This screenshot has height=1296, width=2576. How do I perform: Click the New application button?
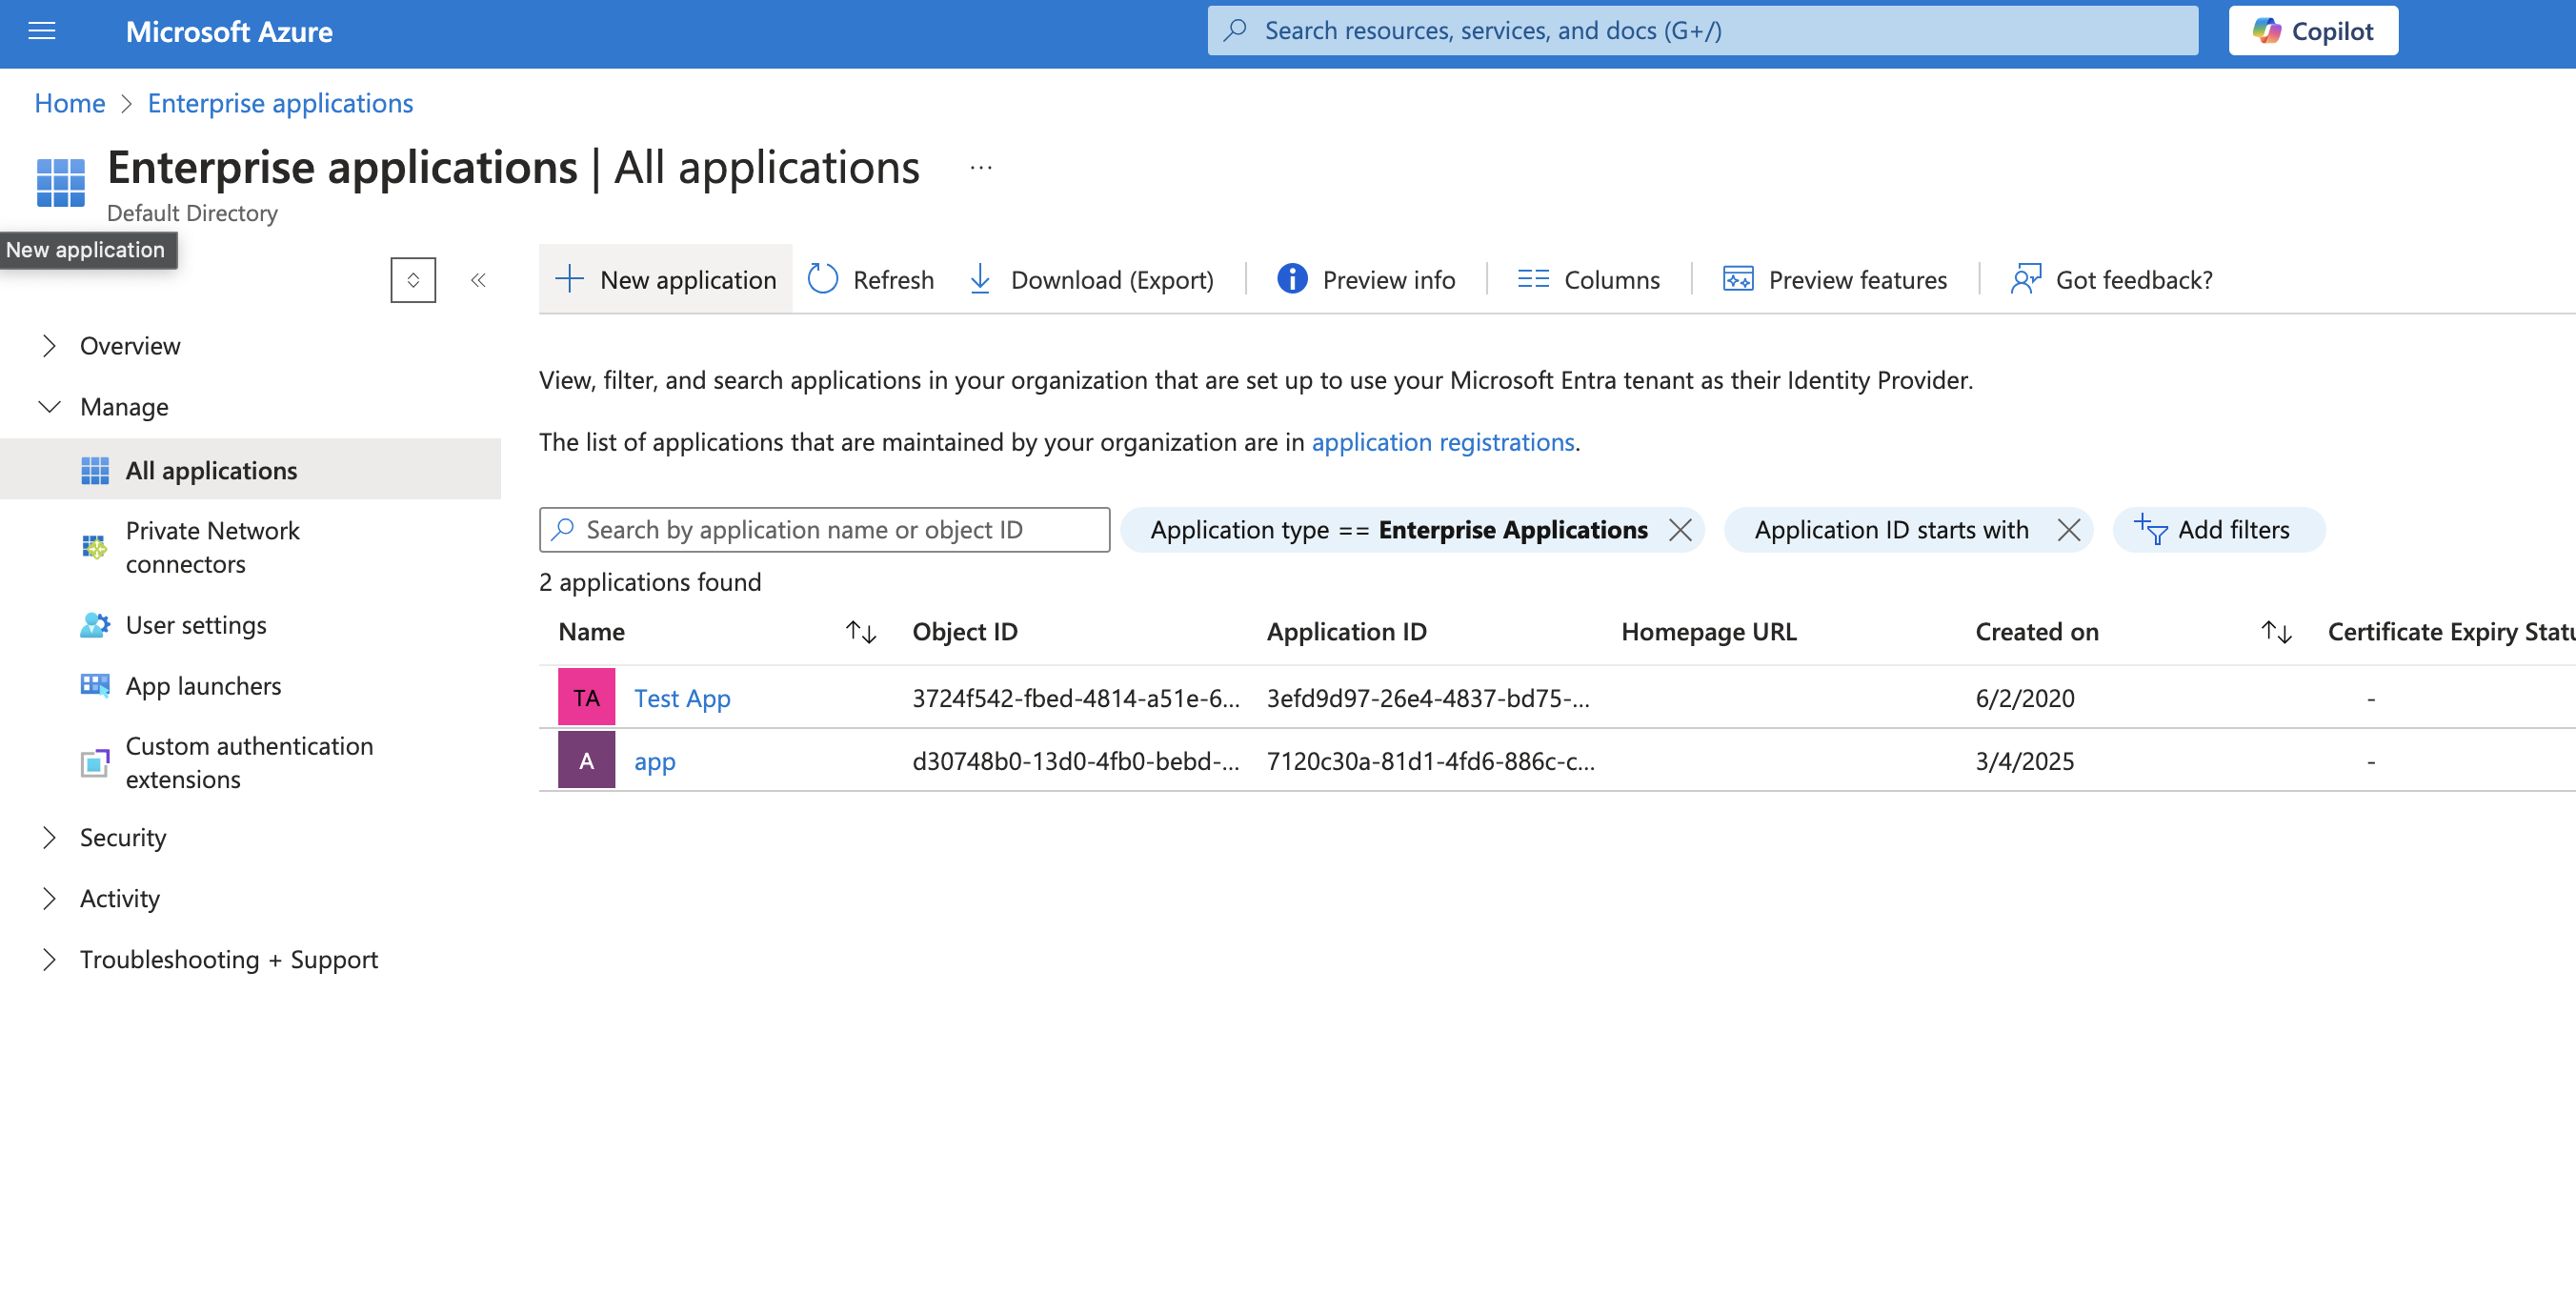[x=666, y=279]
